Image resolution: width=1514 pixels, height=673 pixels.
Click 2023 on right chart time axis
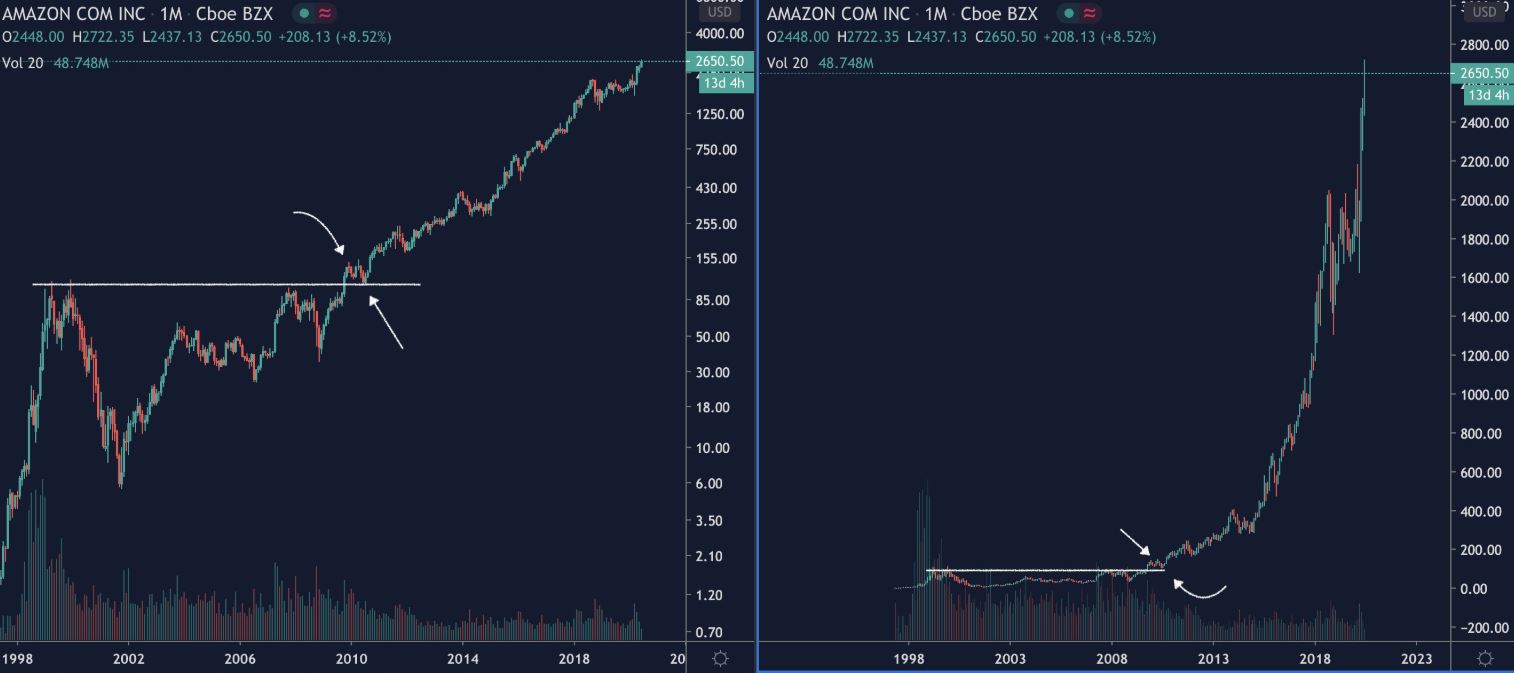[1417, 659]
